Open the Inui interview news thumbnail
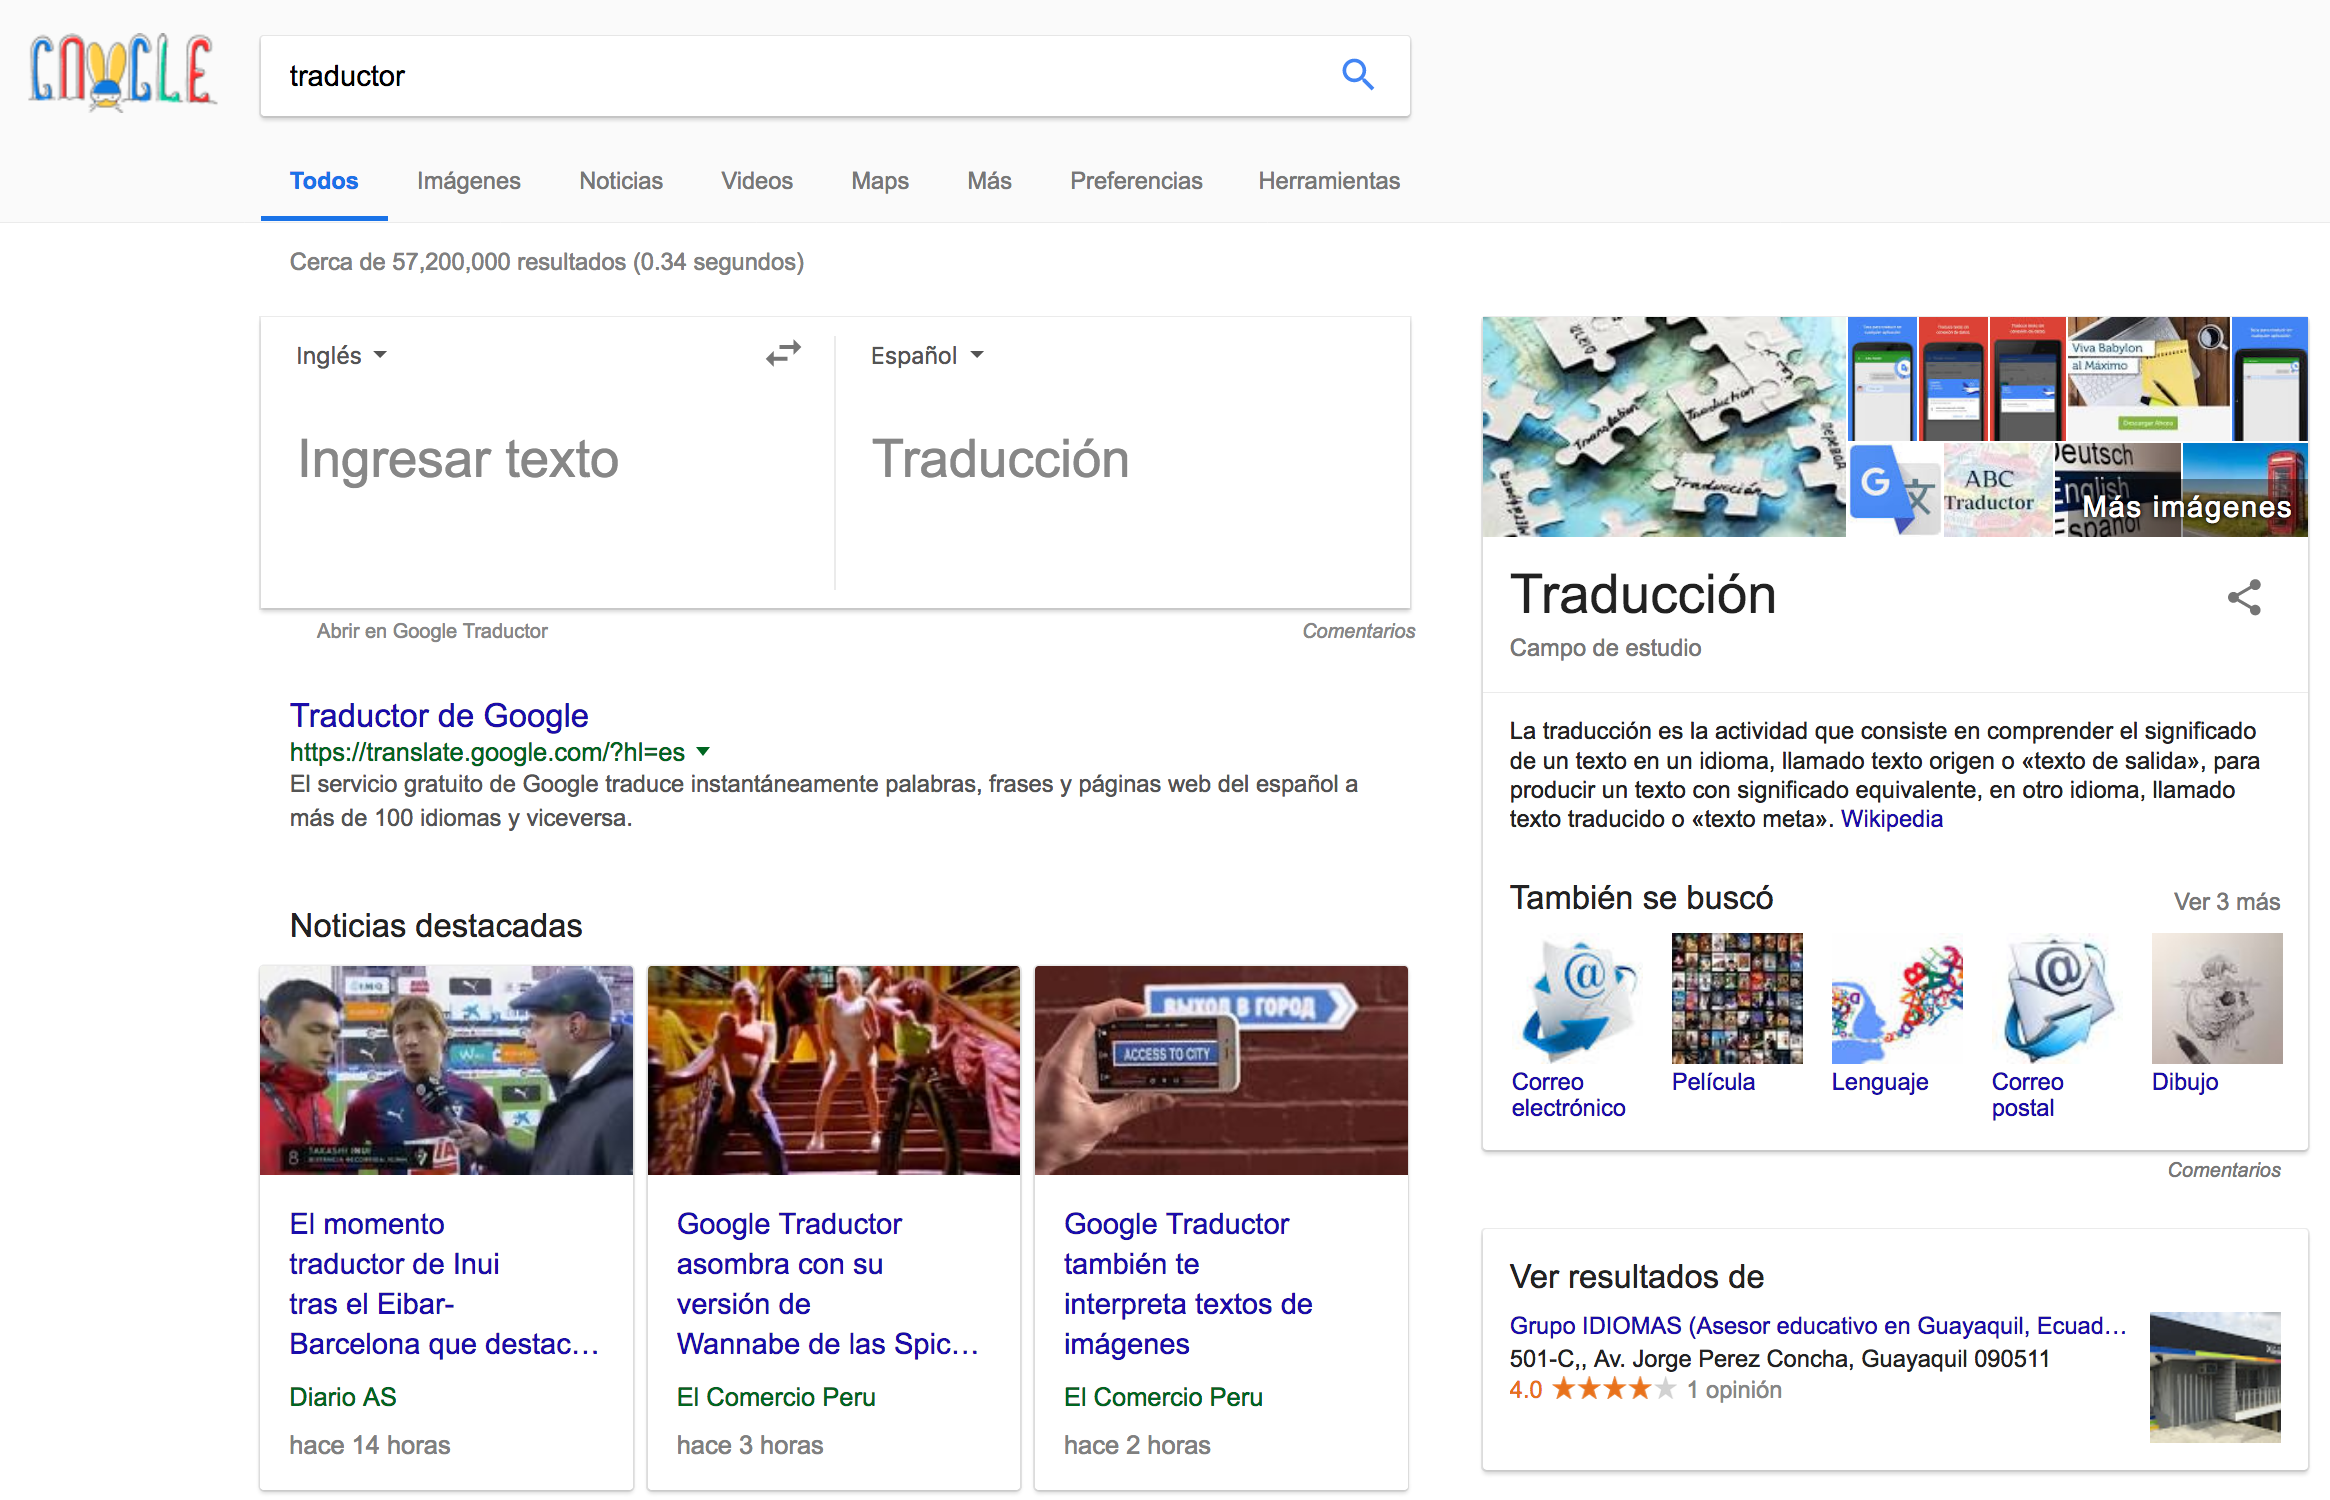The width and height of the screenshot is (2330, 1500). click(x=446, y=1070)
